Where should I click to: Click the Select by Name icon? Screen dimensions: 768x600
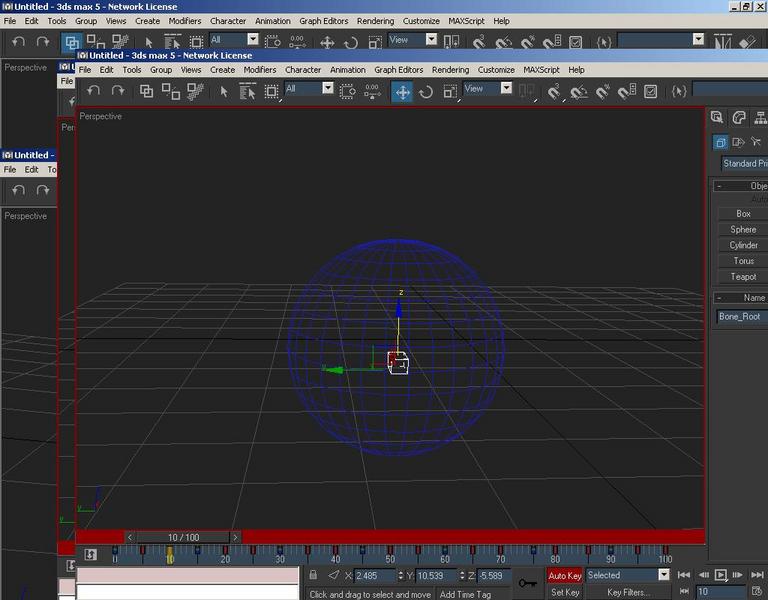tap(247, 92)
